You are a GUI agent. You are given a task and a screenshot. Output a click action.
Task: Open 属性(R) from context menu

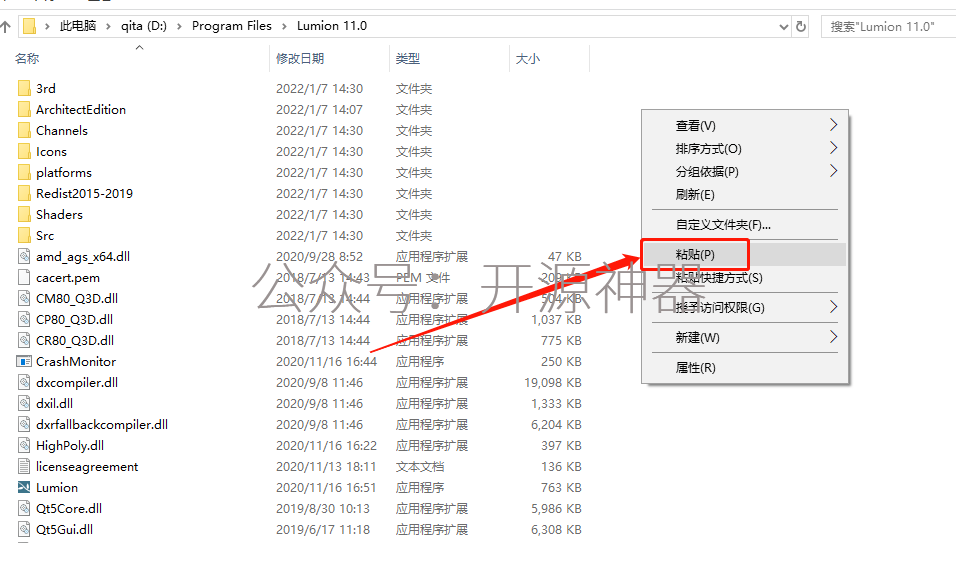tap(744, 367)
